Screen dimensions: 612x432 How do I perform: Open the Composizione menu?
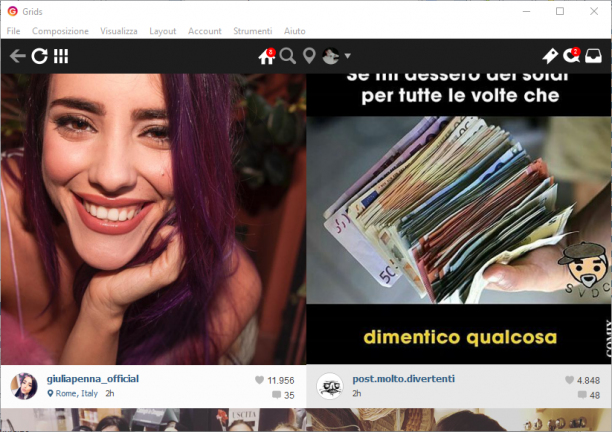(x=60, y=31)
